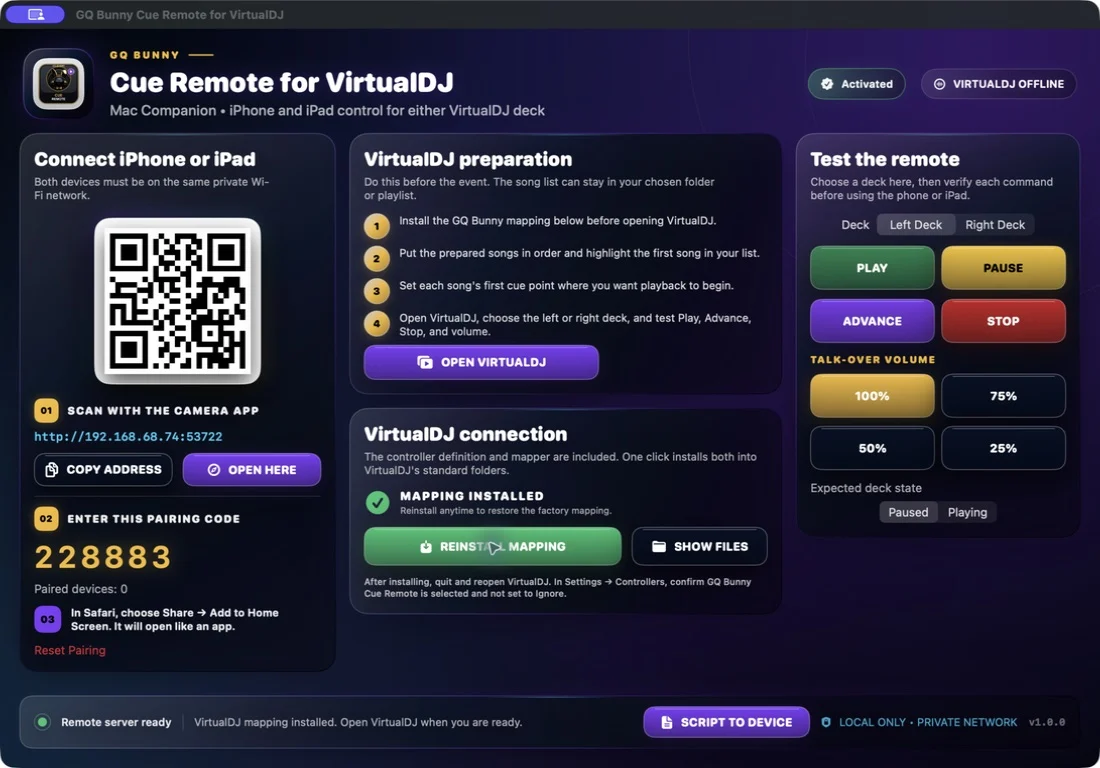Click Enter This Pairing Code label
1100x768 pixels.
click(x=154, y=519)
